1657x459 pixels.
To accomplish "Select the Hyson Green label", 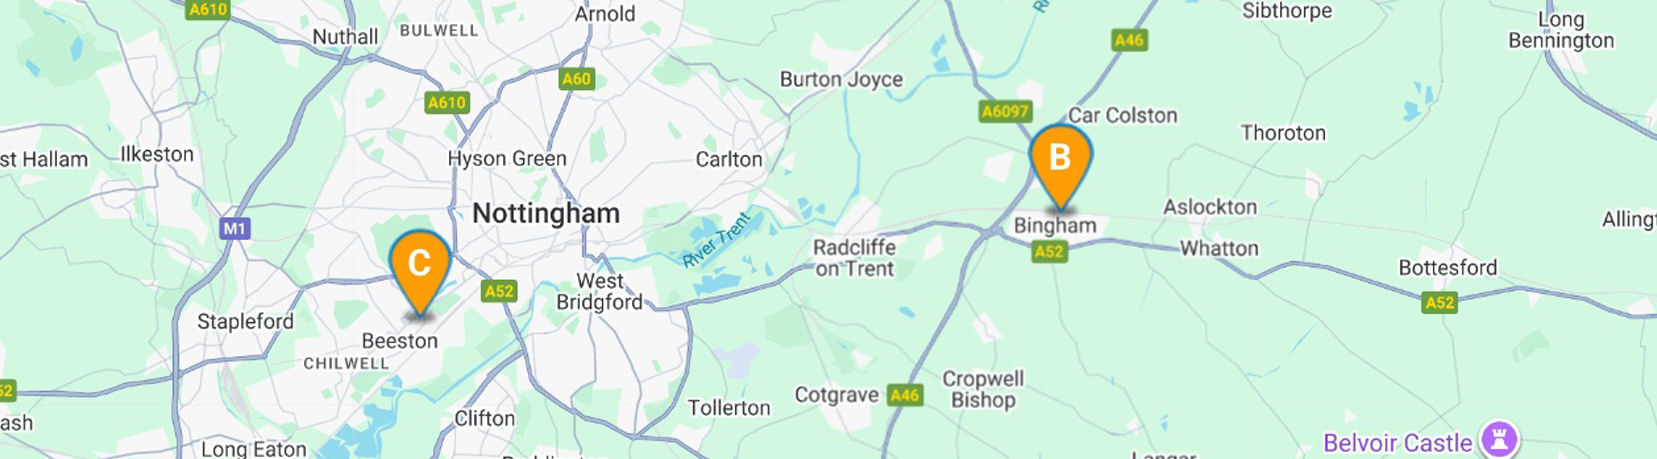I will click(x=507, y=159).
